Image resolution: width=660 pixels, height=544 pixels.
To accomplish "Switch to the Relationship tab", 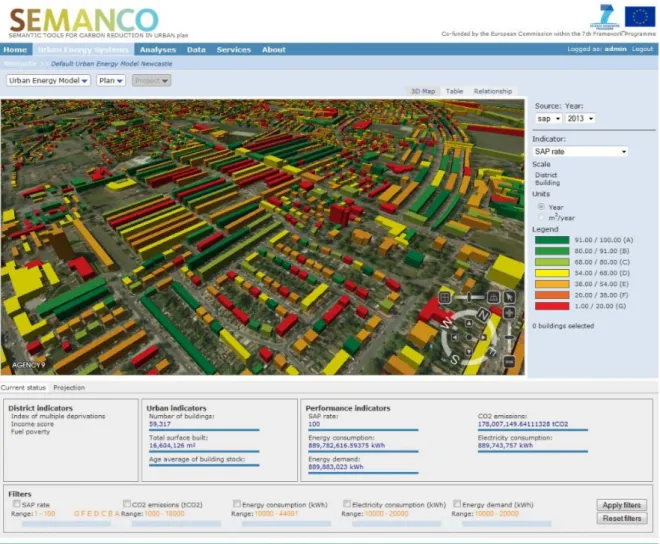I will (x=493, y=91).
